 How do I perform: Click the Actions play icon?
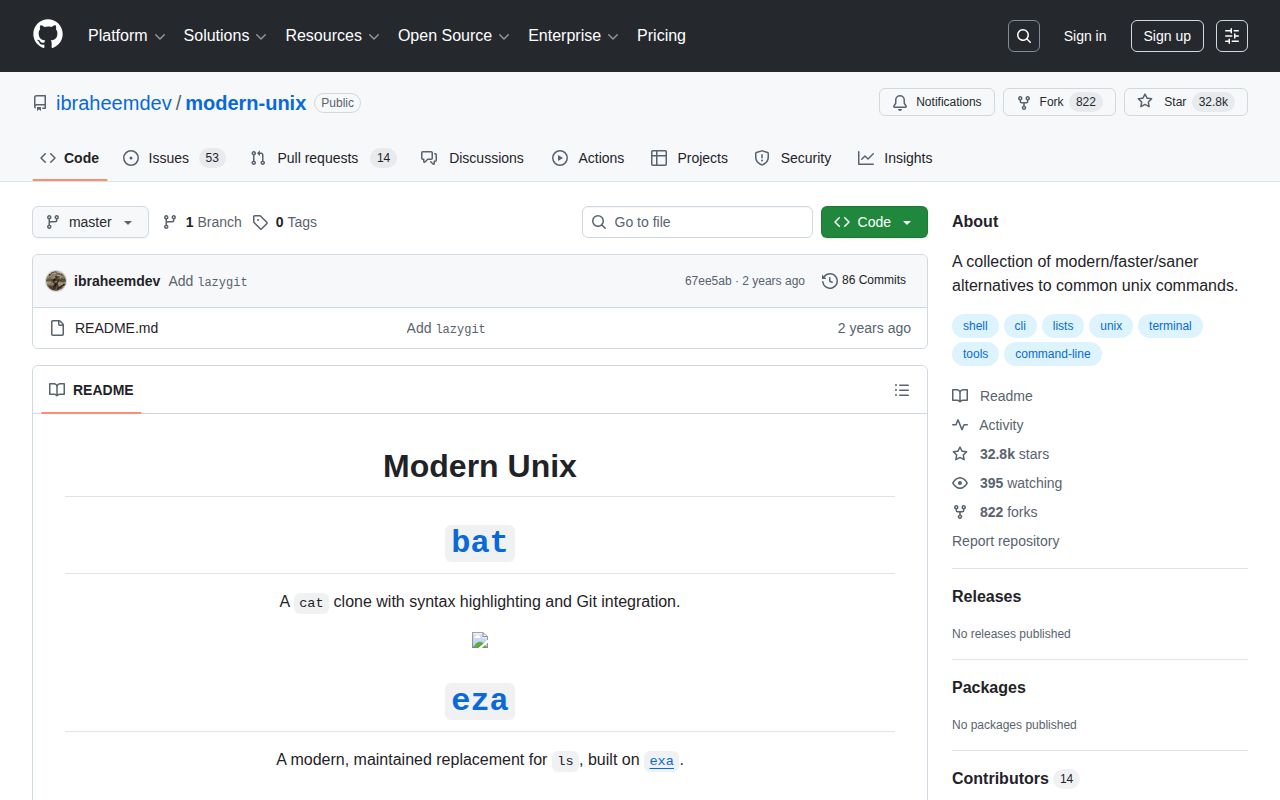[x=559, y=157]
